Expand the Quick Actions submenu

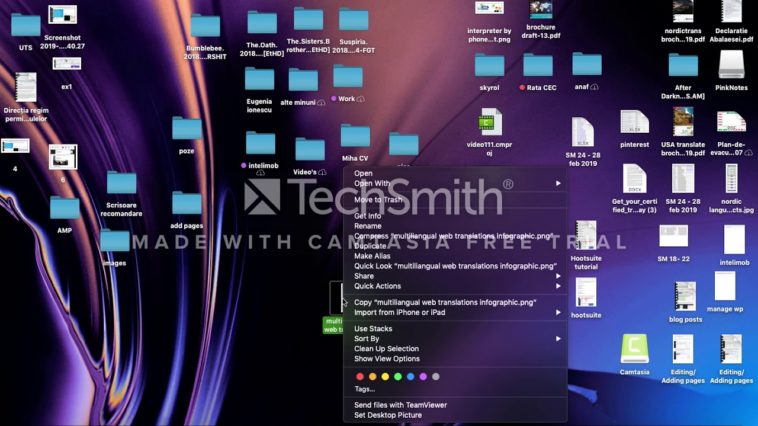[x=376, y=286]
